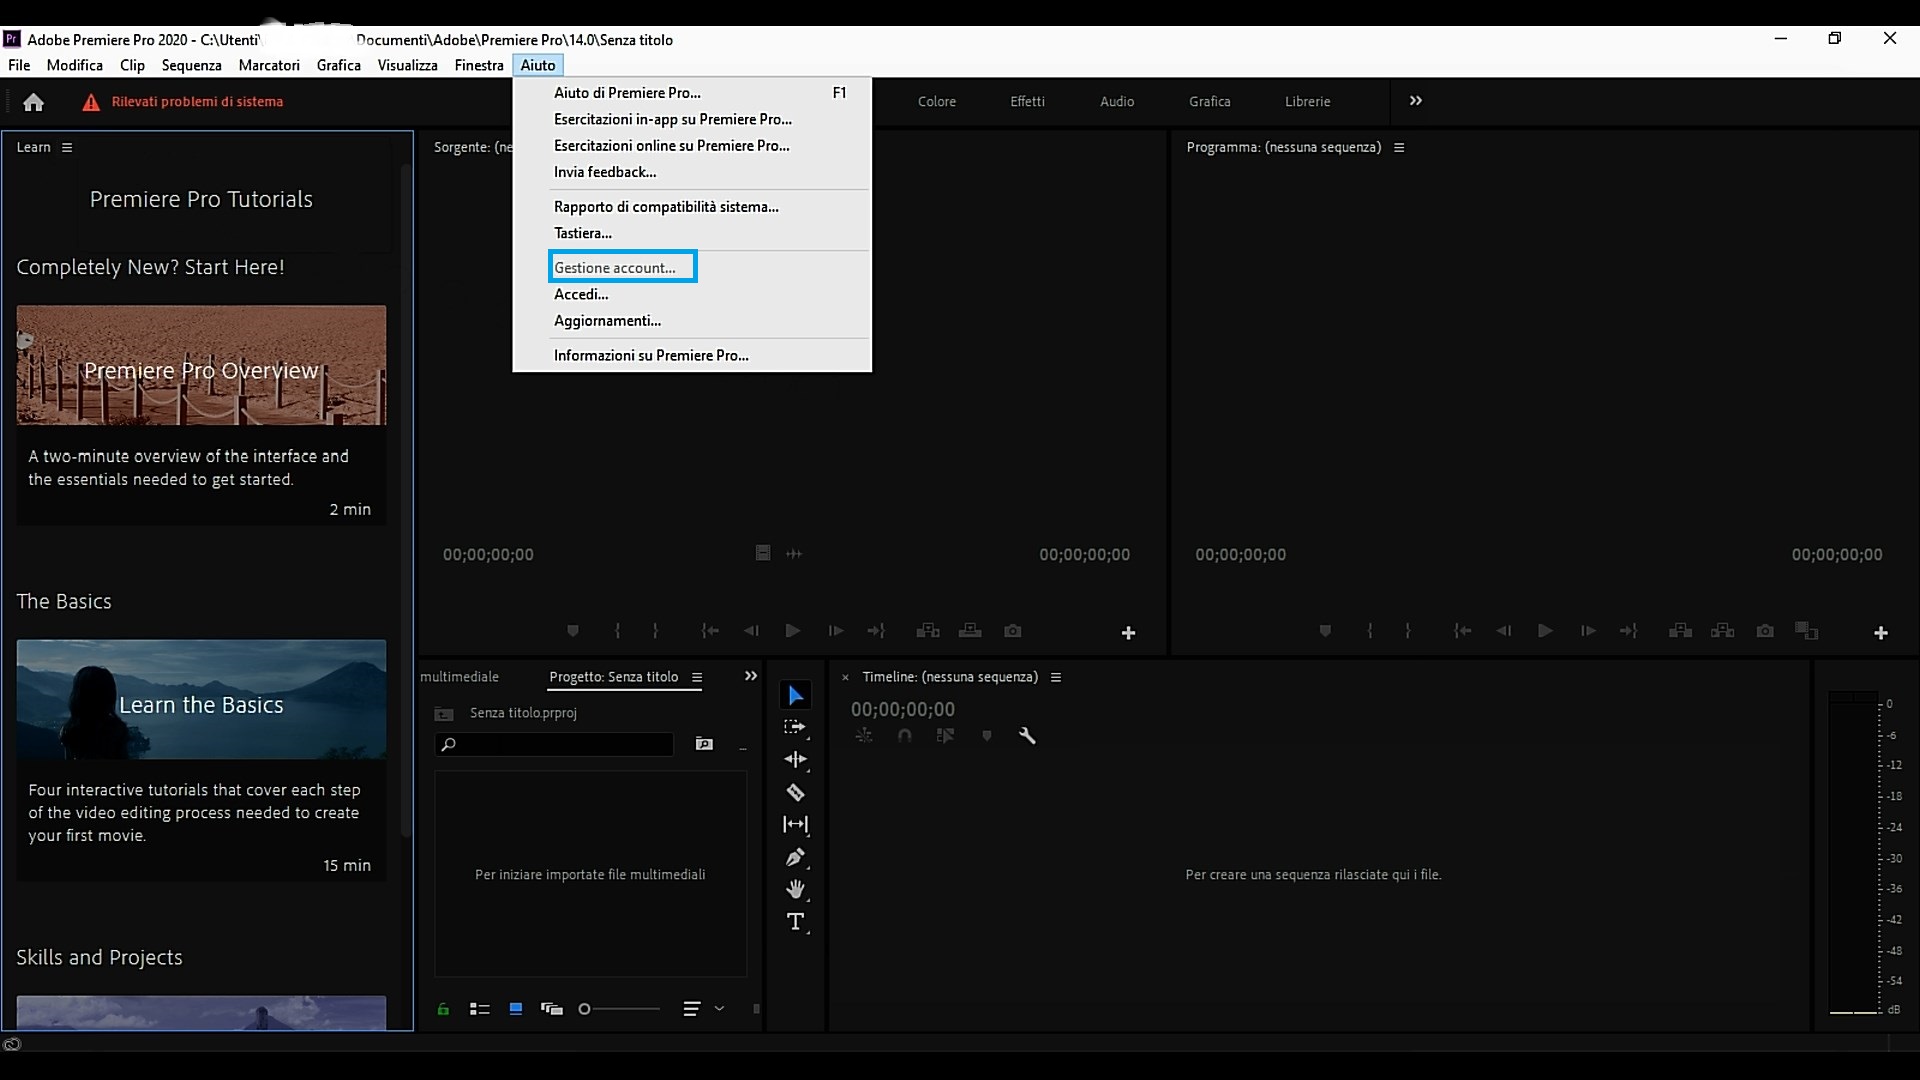Open Premiere Pro Overview tutorial thumbnail

pyautogui.click(x=201, y=365)
